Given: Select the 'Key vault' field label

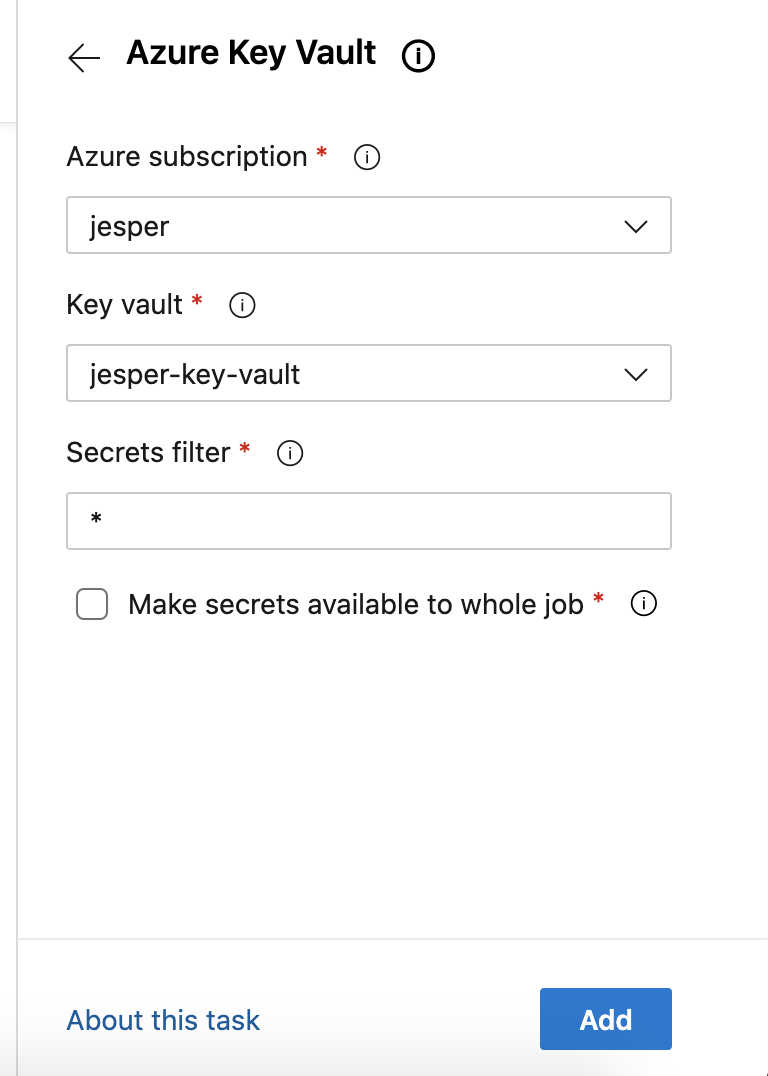Looking at the screenshot, I should (x=124, y=305).
